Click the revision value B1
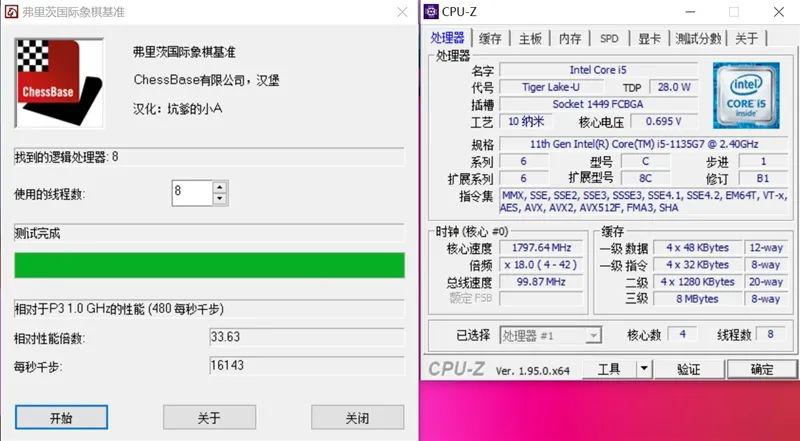Screen dimensions: 800x441 click(x=763, y=178)
